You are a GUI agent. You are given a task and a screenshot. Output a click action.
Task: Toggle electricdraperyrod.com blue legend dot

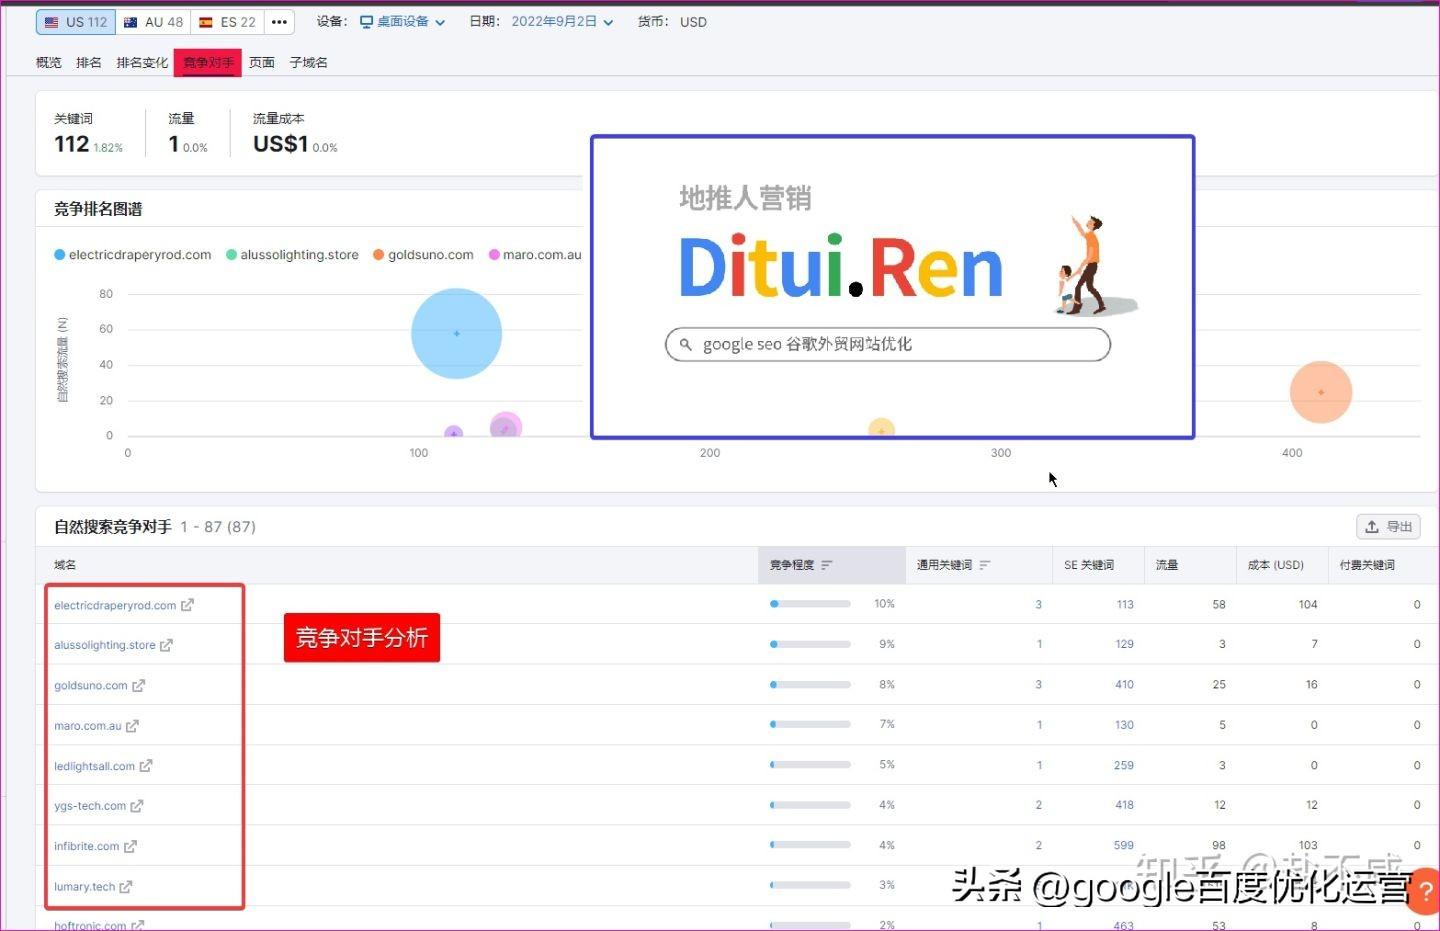pyautogui.click(x=60, y=255)
